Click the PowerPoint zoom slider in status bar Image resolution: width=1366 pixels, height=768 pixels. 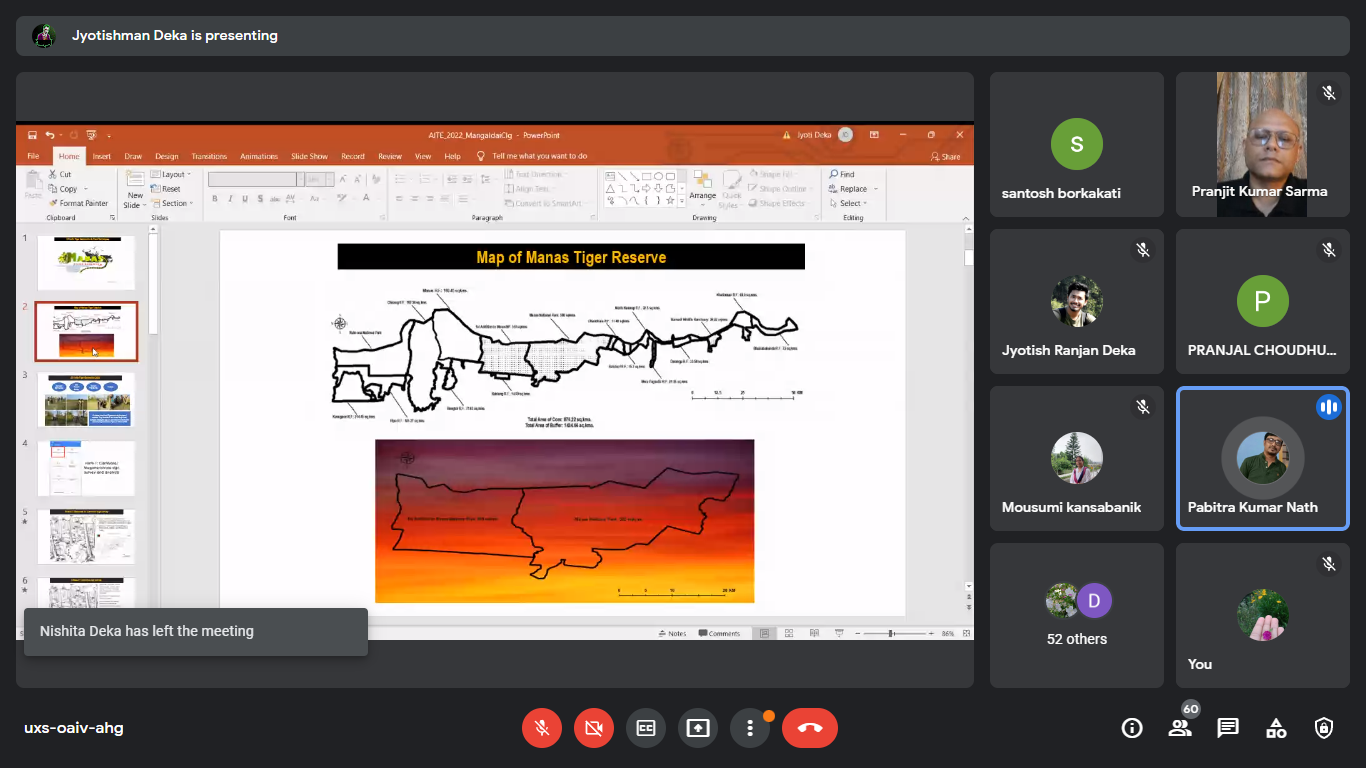[x=891, y=633]
